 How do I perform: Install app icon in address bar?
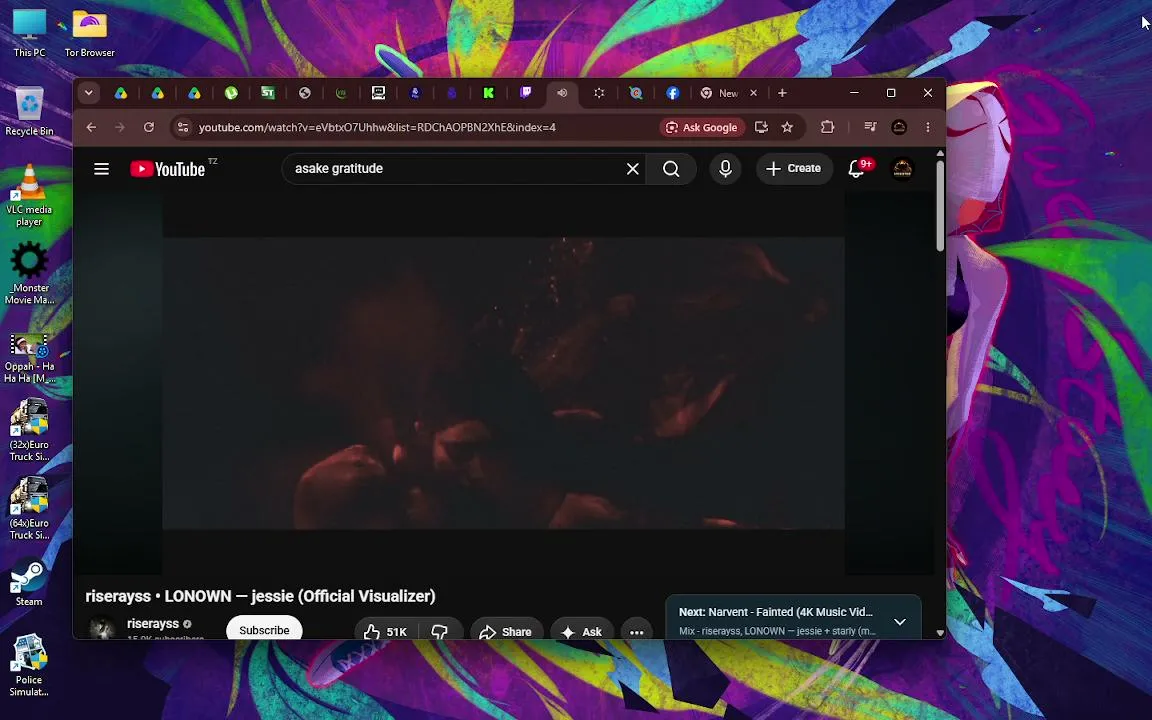[x=761, y=127]
